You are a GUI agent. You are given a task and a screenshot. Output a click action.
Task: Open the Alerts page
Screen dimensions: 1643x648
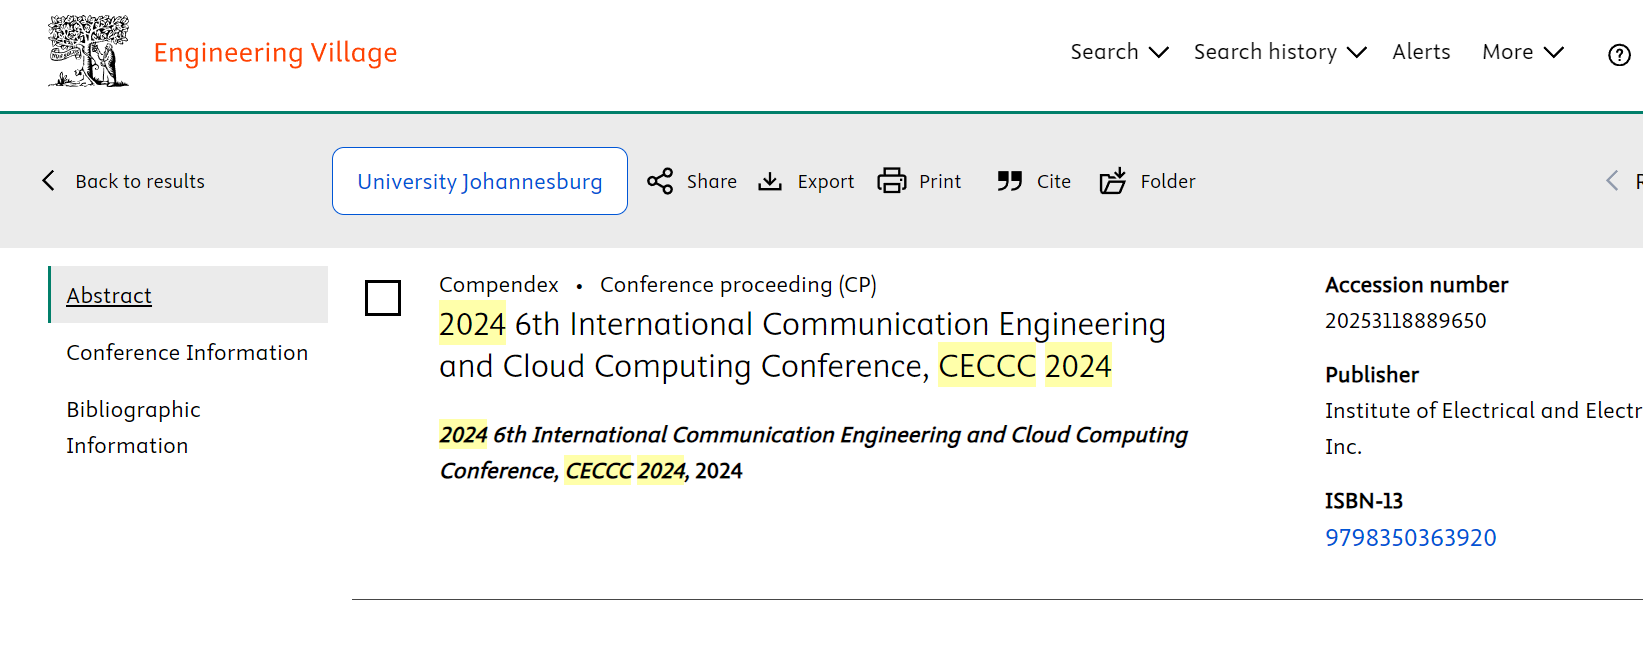pos(1421,52)
